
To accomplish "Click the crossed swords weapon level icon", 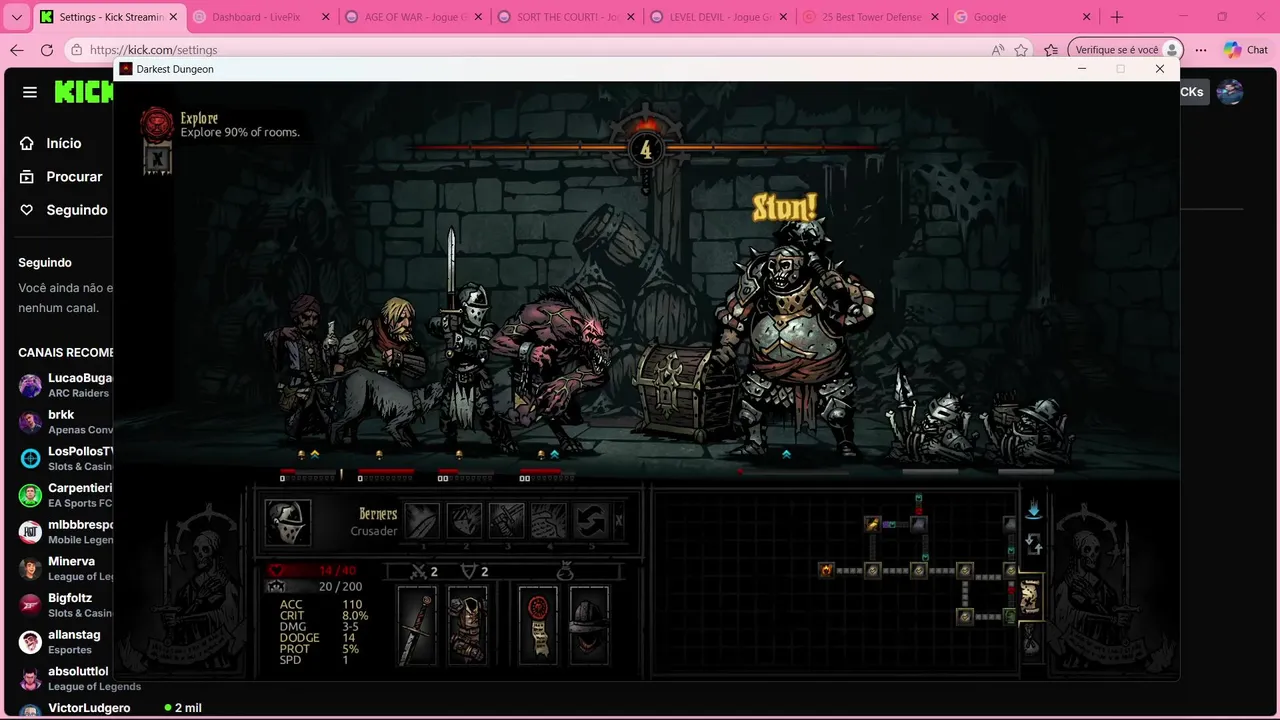I will [x=420, y=571].
